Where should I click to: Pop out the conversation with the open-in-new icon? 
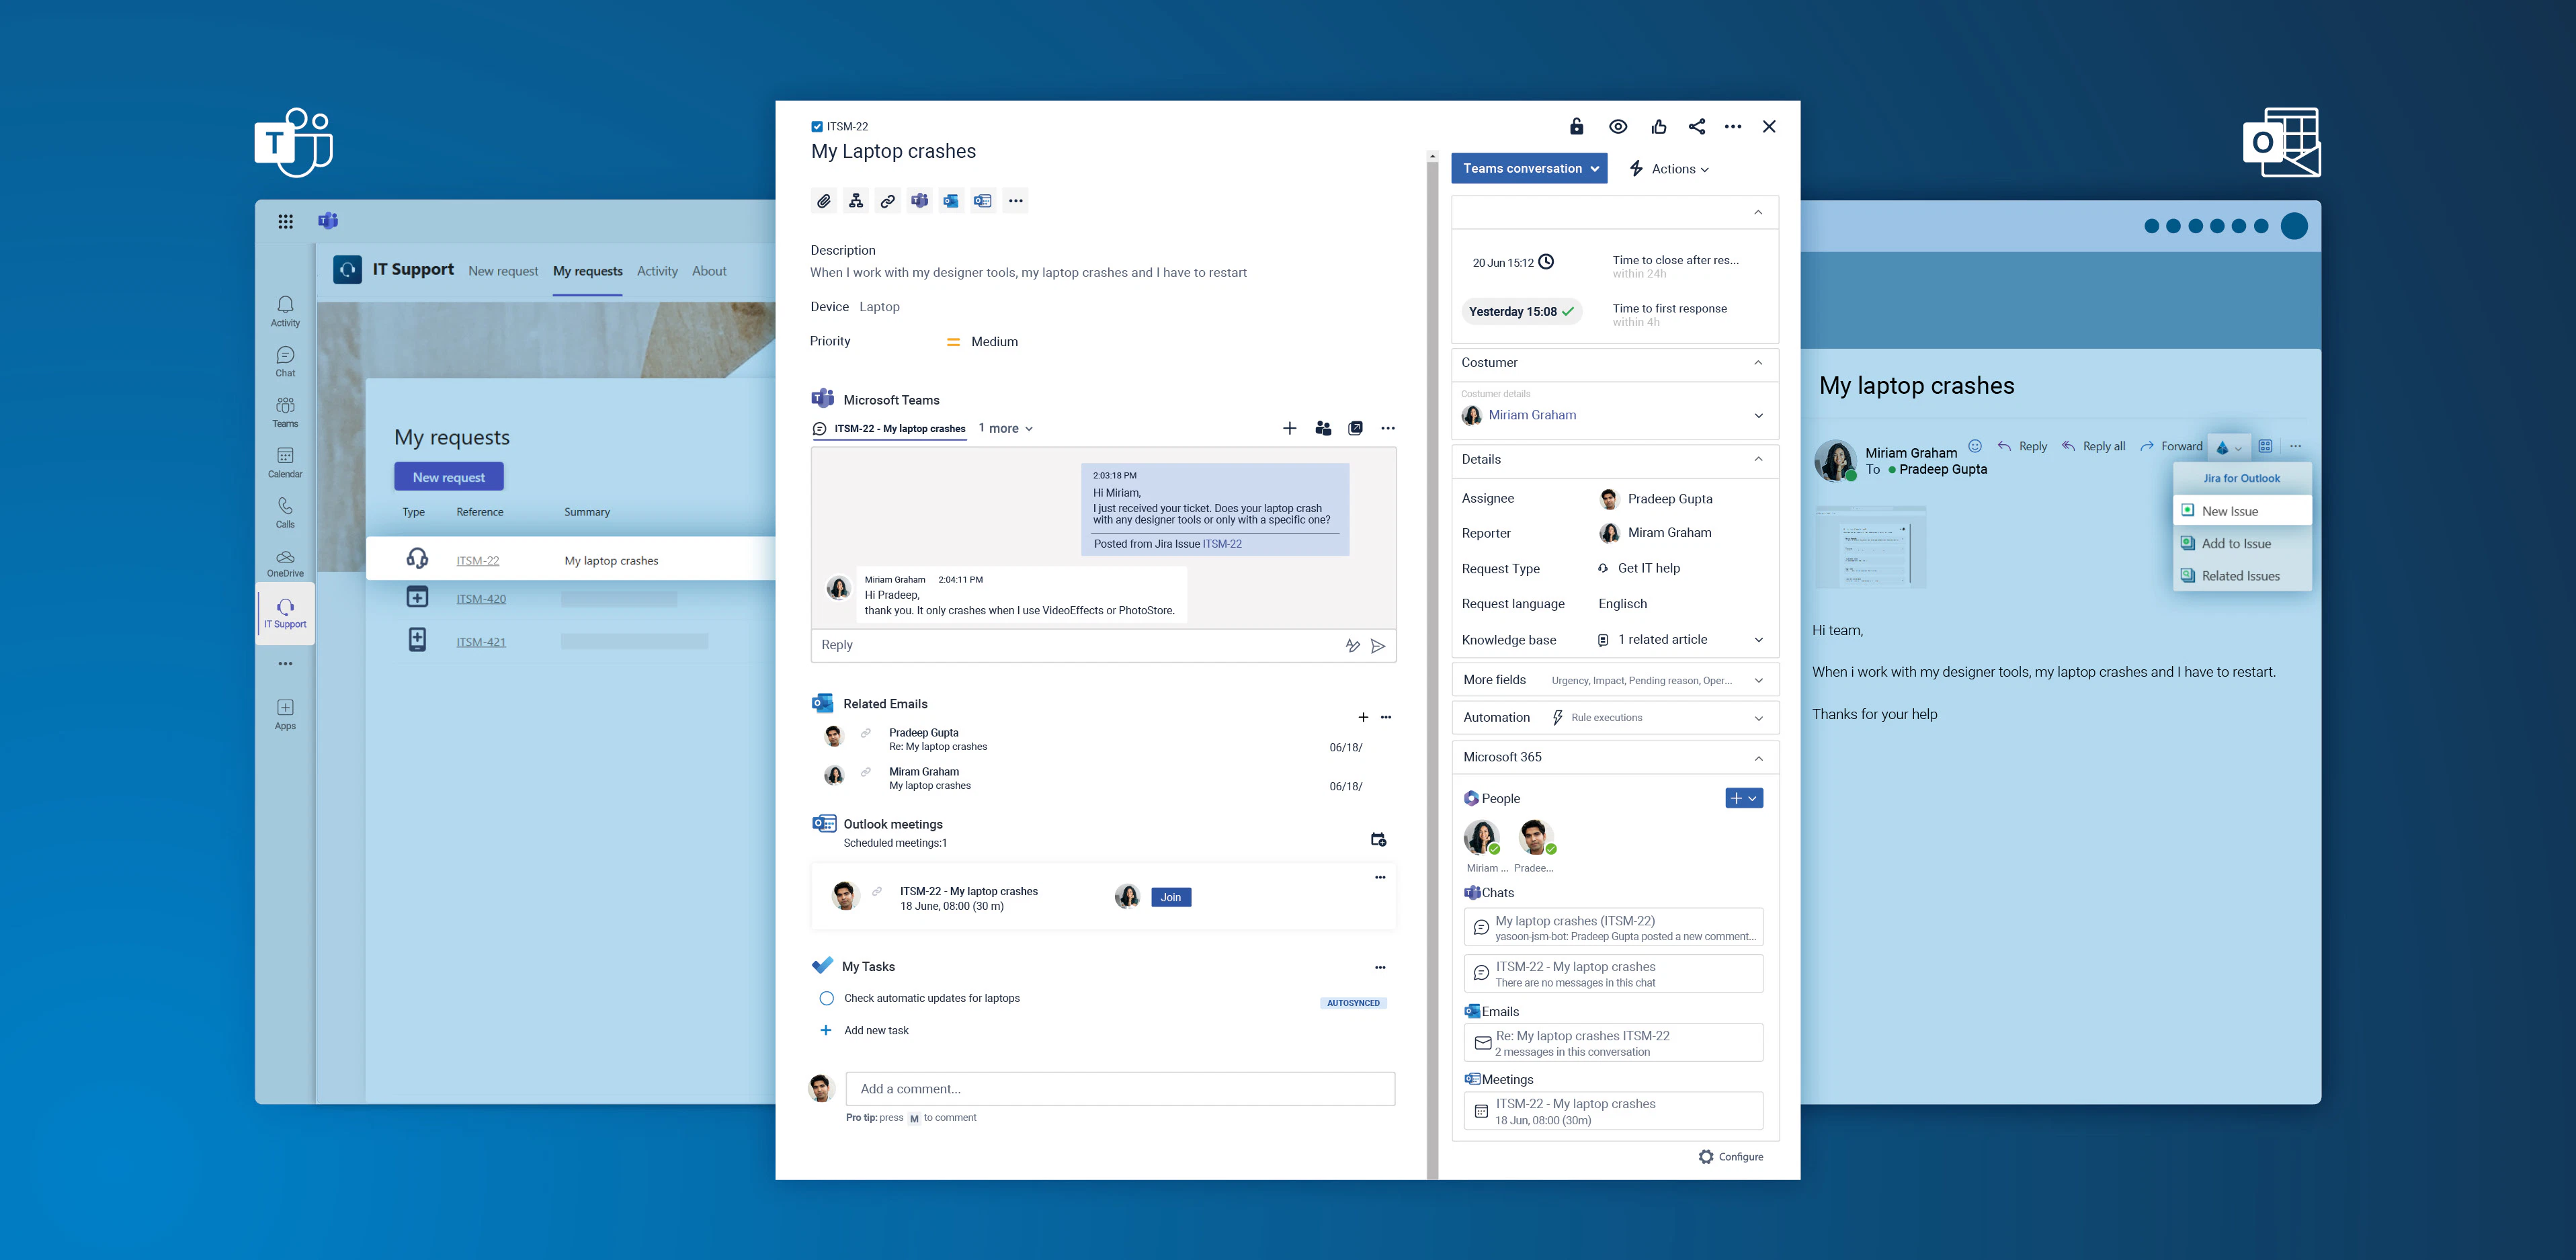1355,427
